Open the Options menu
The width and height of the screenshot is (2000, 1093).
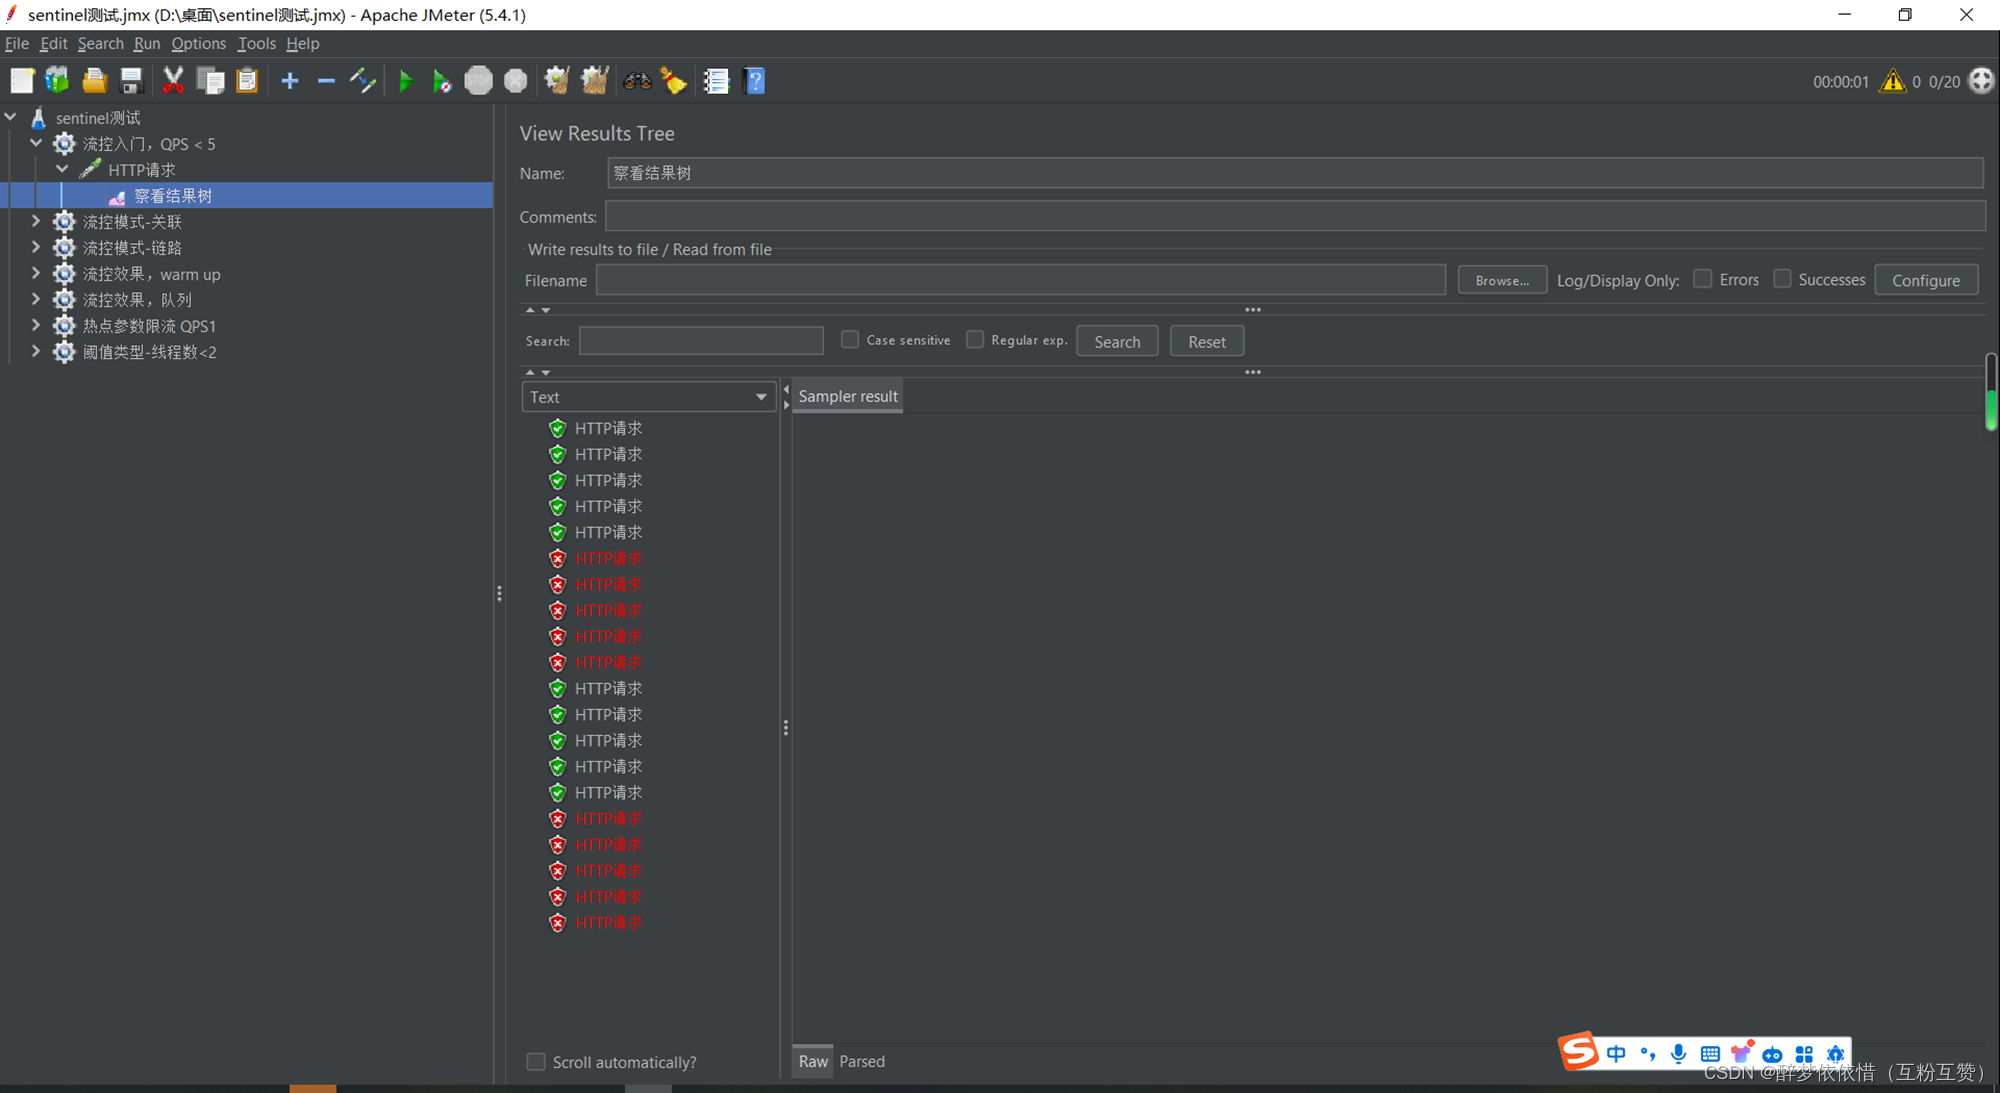[x=198, y=43]
